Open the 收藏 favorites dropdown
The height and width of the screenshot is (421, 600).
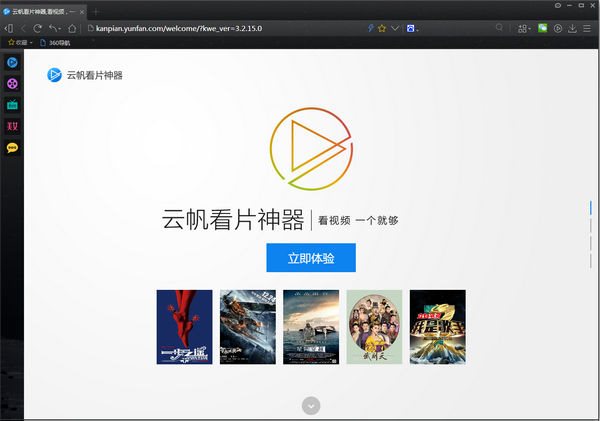coord(20,42)
